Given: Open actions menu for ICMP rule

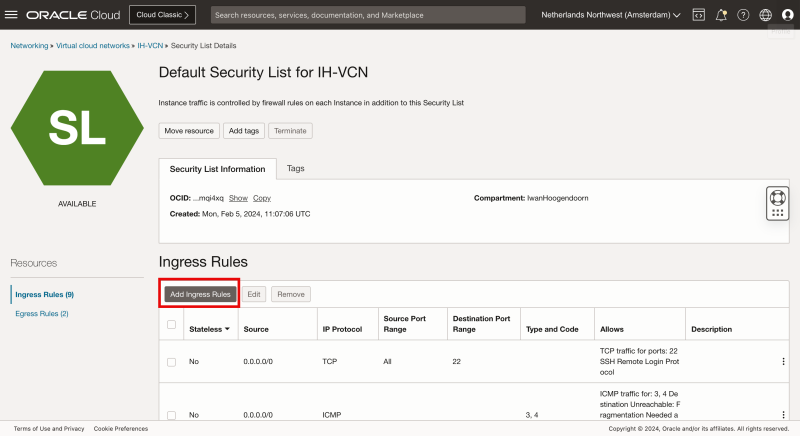Looking at the screenshot, I should [x=783, y=415].
